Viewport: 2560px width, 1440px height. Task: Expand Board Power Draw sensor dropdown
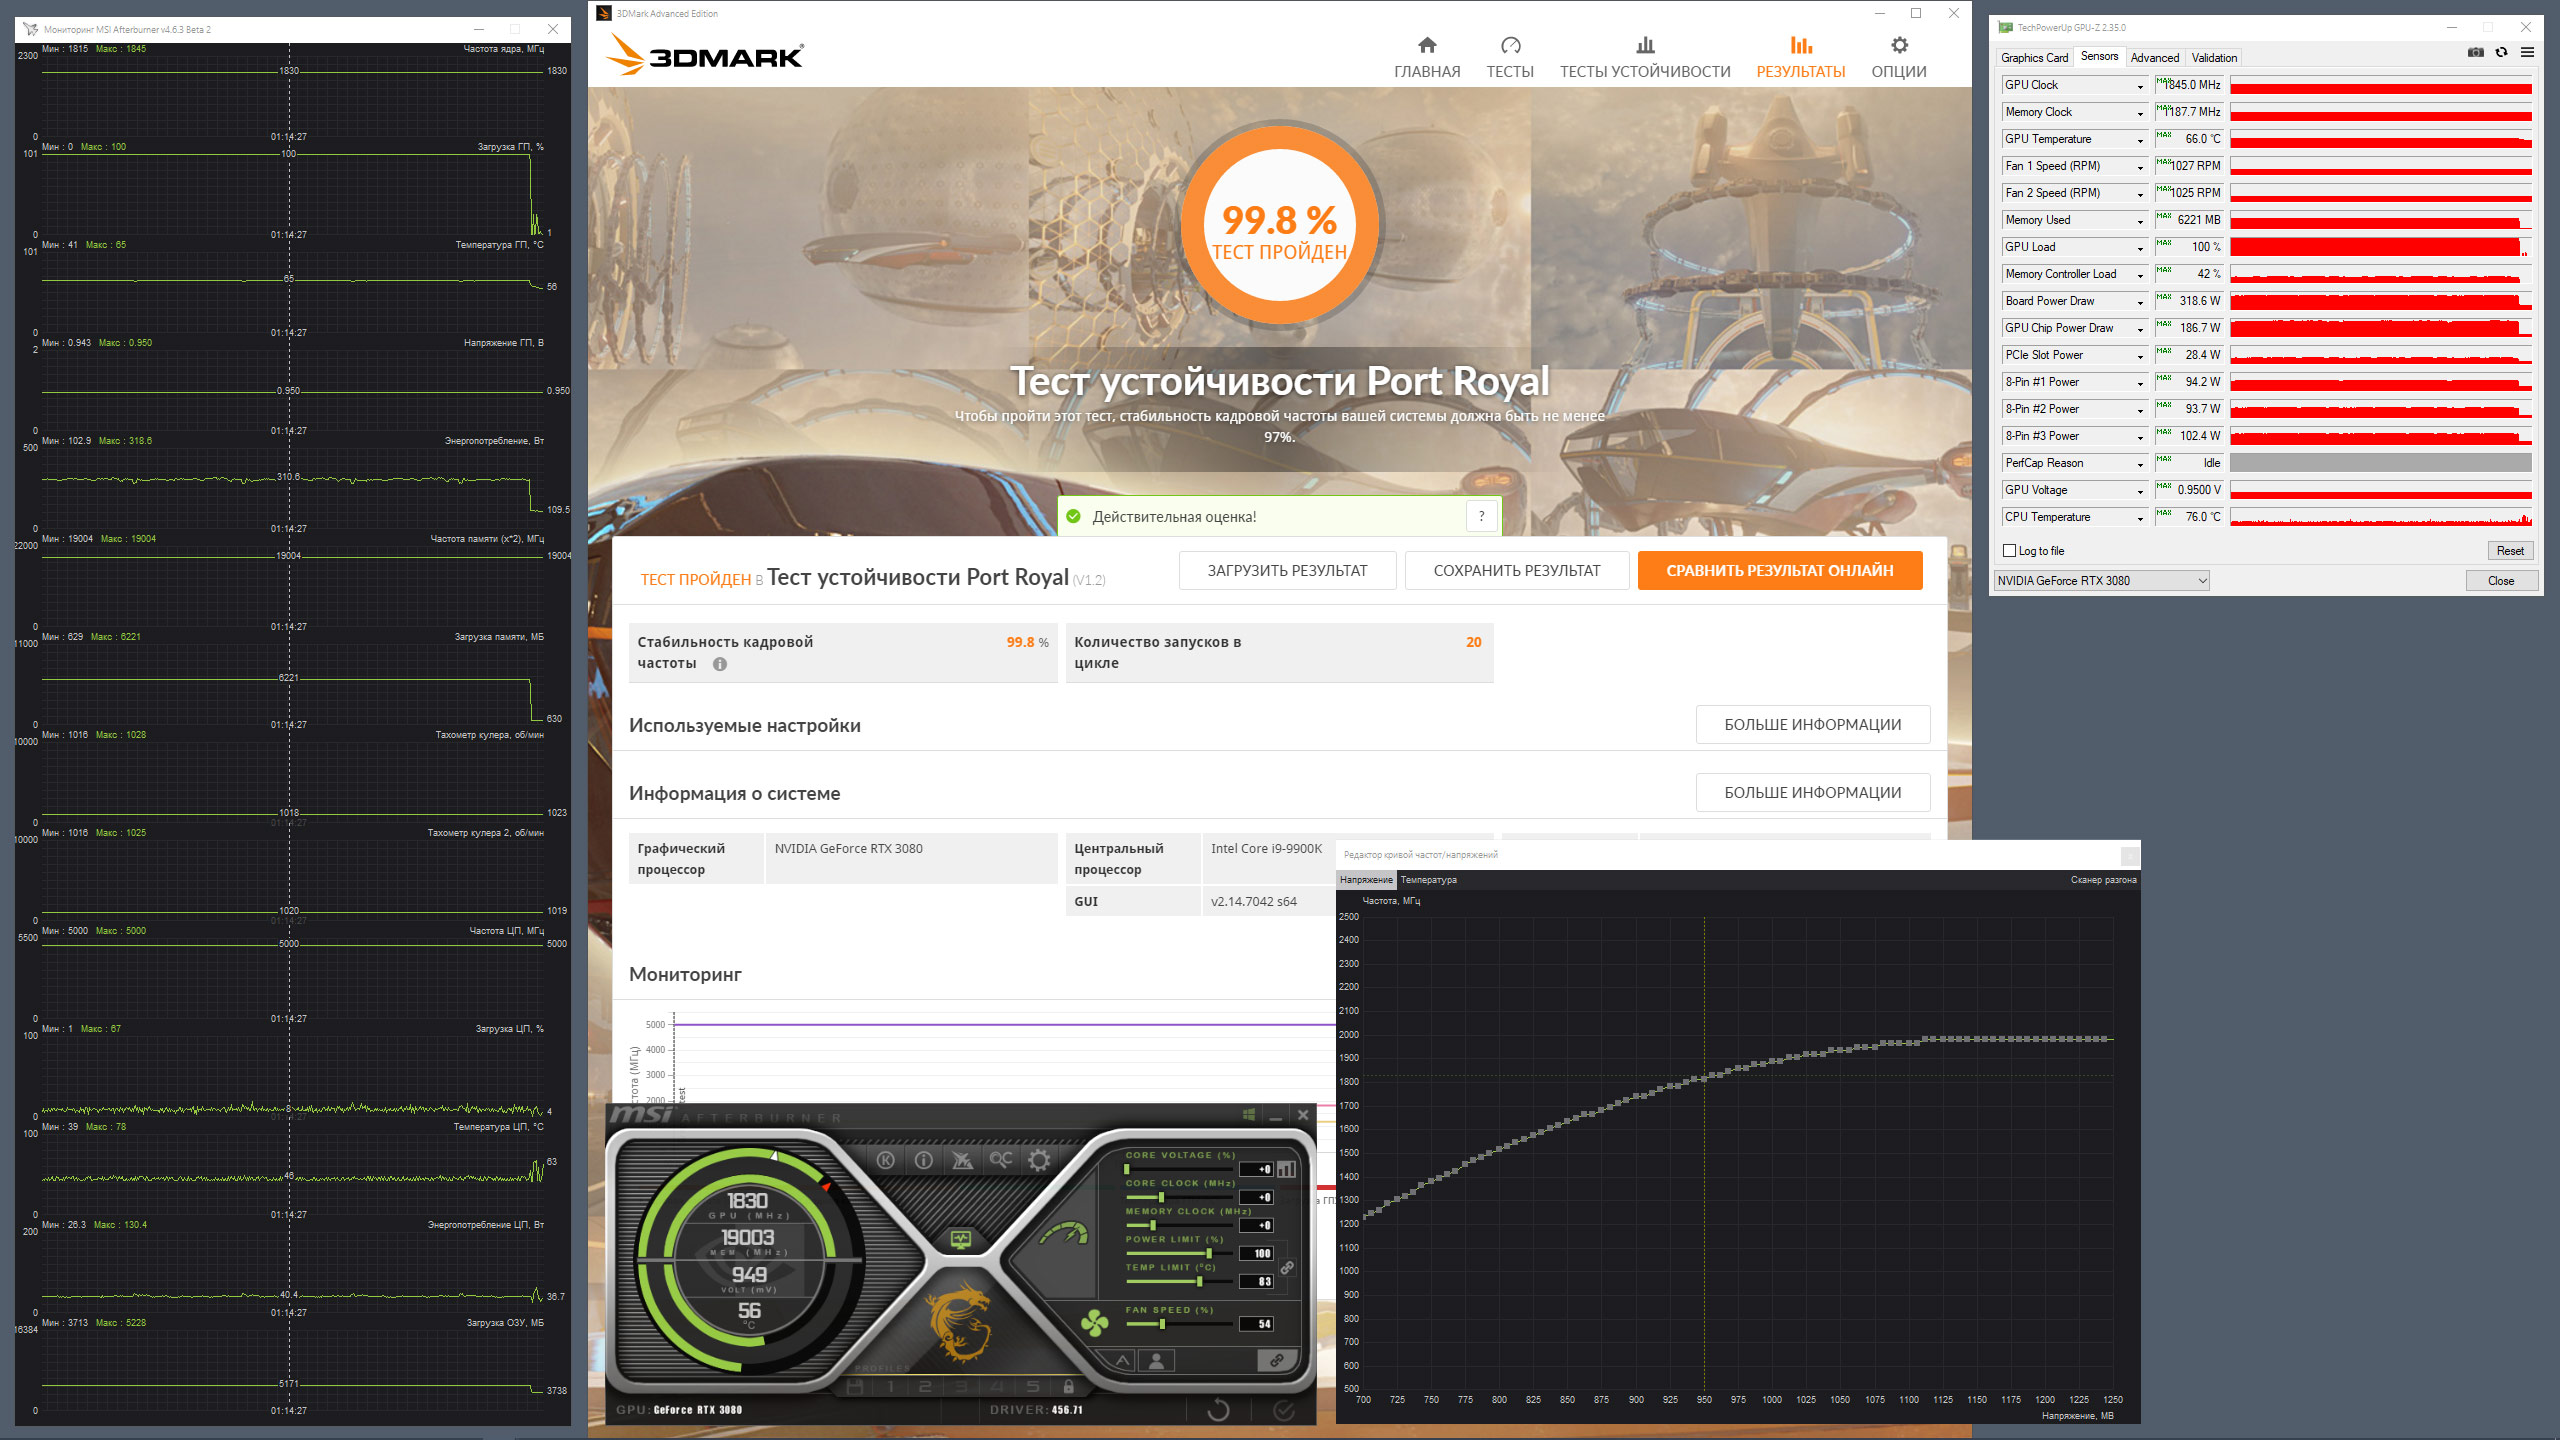2140,302
